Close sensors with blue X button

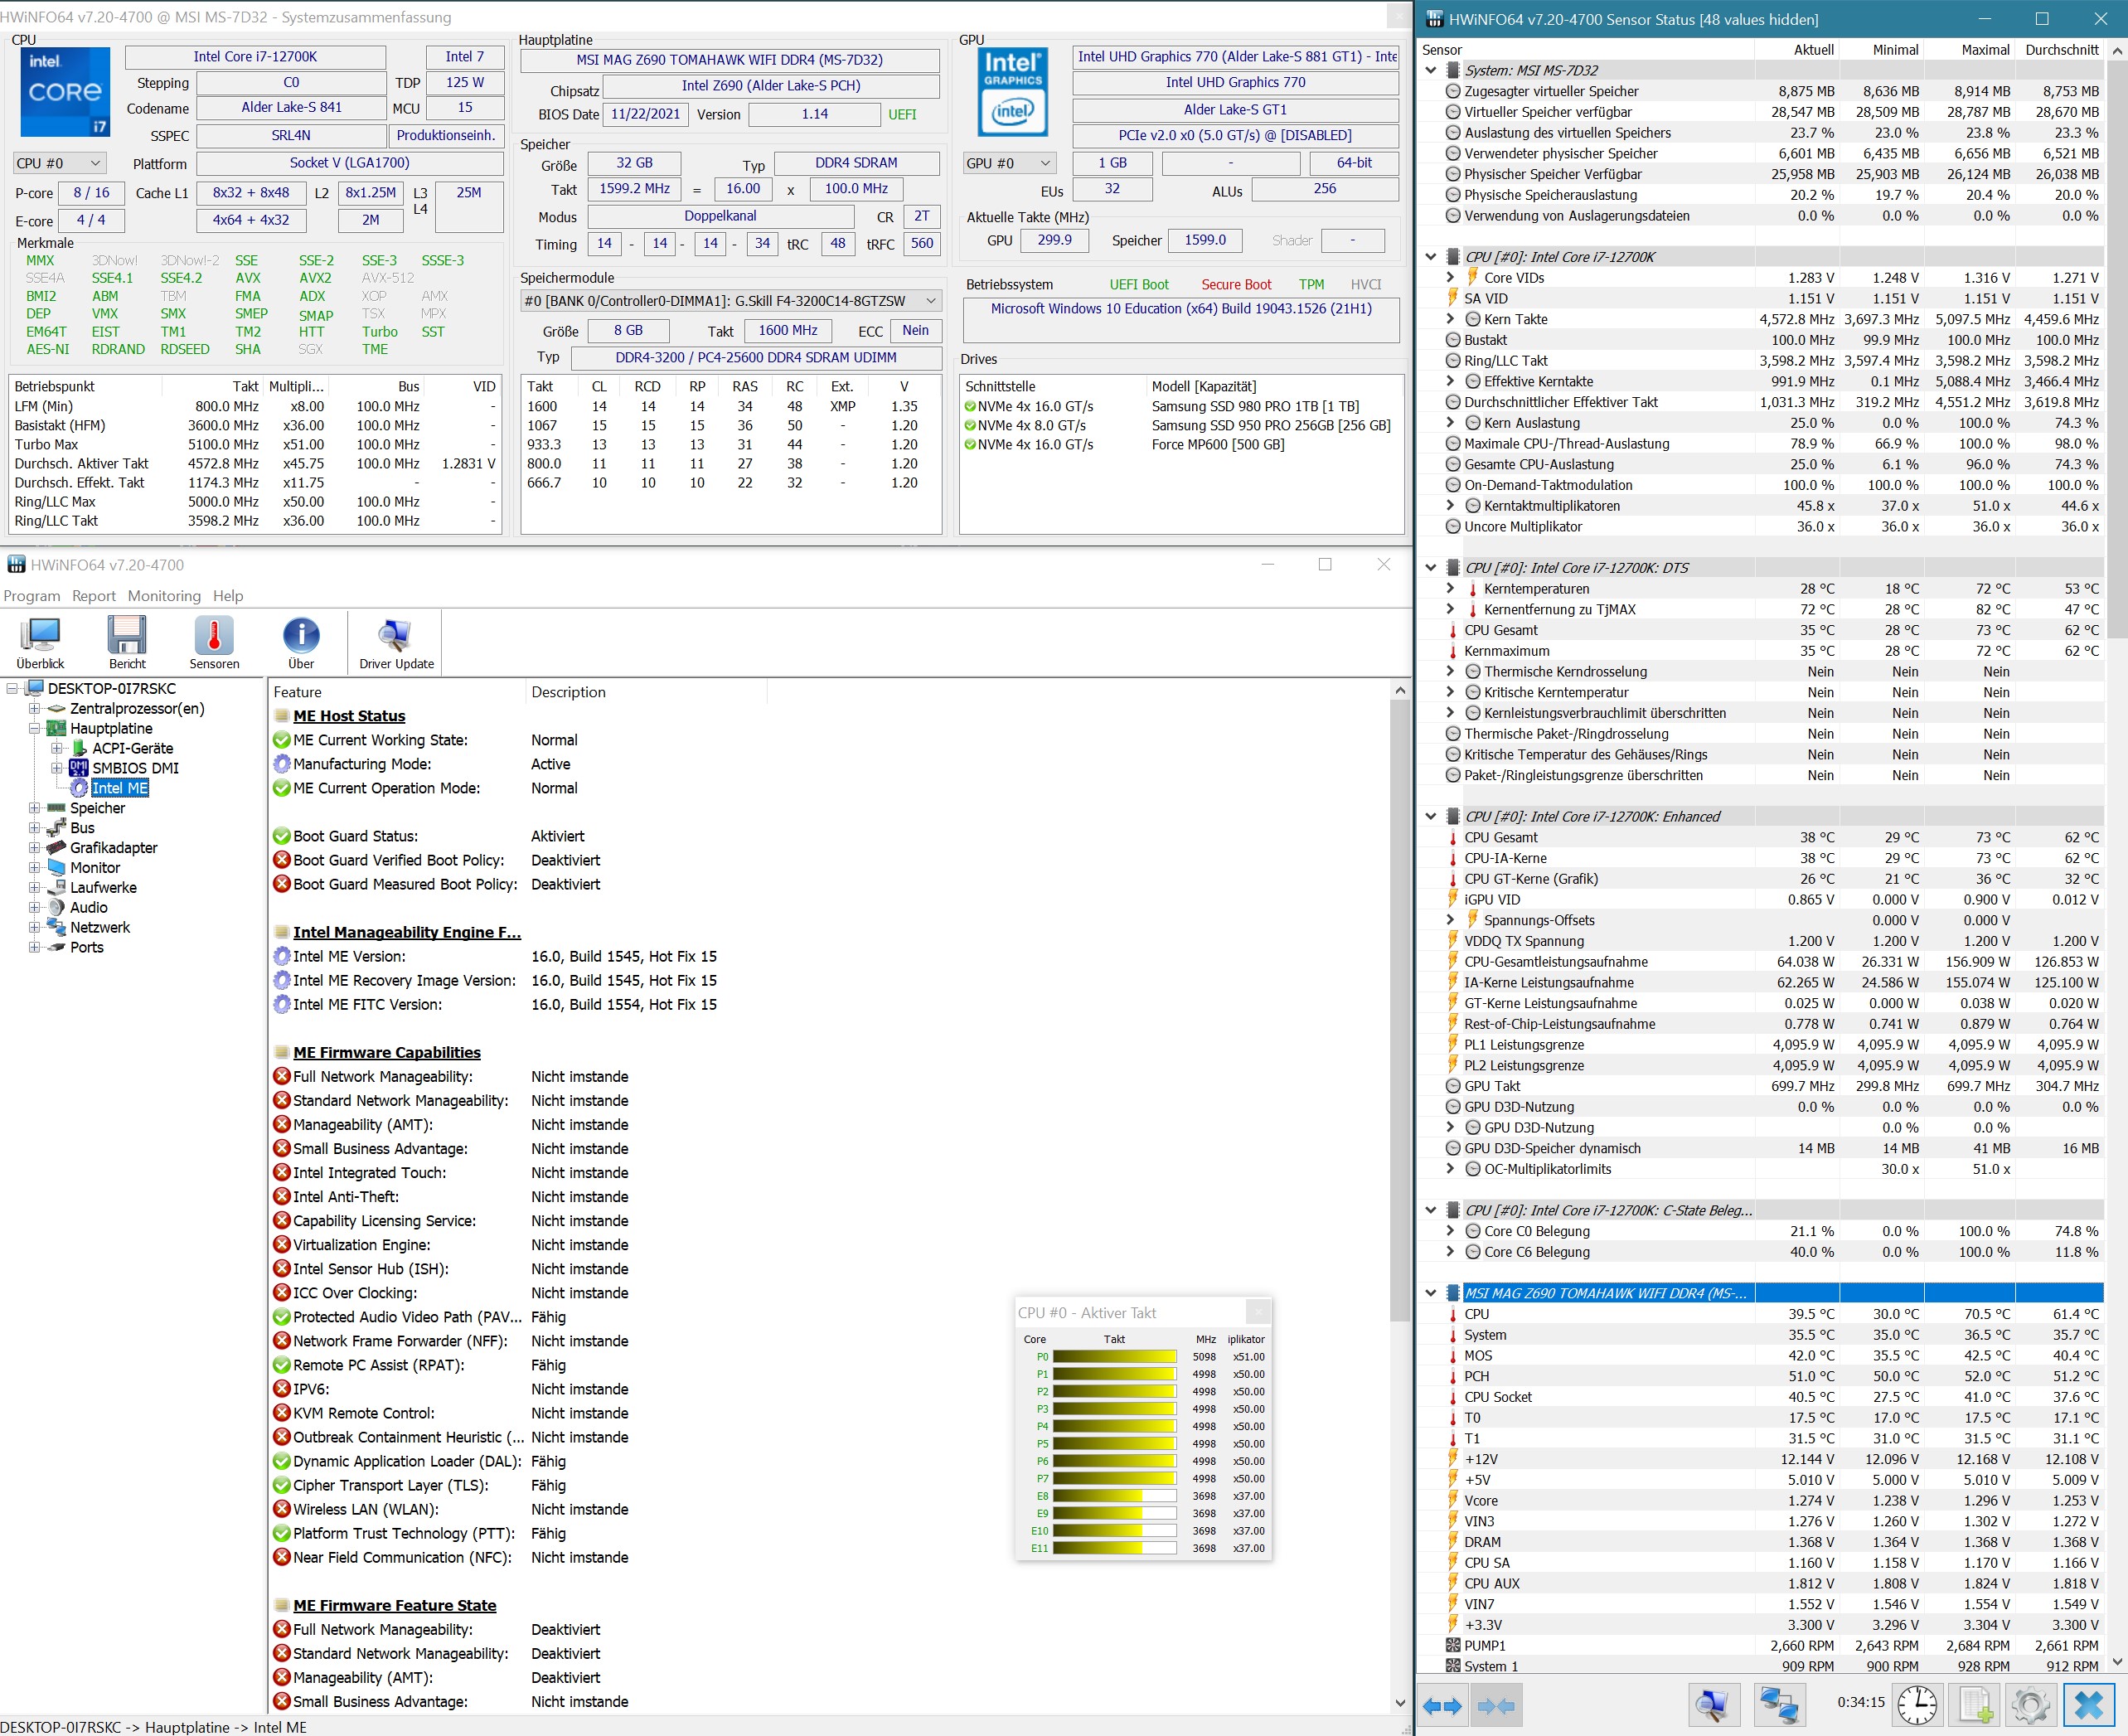2088,1705
